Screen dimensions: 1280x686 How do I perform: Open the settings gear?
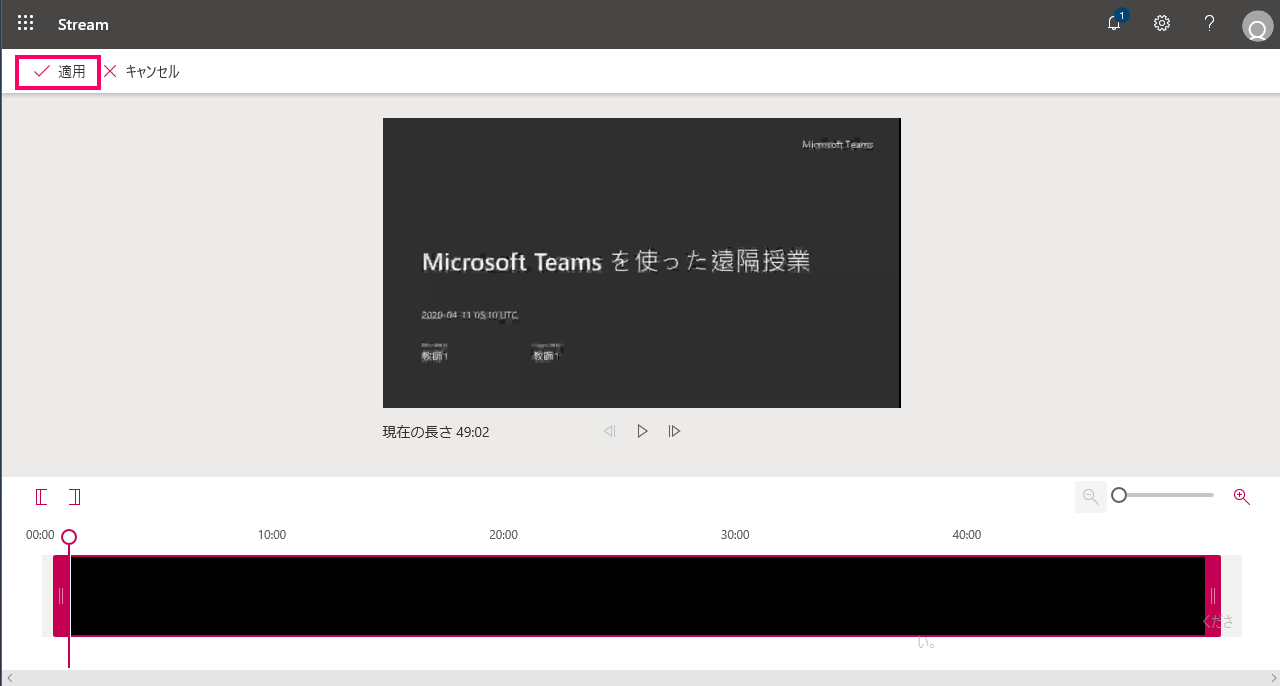pyautogui.click(x=1162, y=23)
